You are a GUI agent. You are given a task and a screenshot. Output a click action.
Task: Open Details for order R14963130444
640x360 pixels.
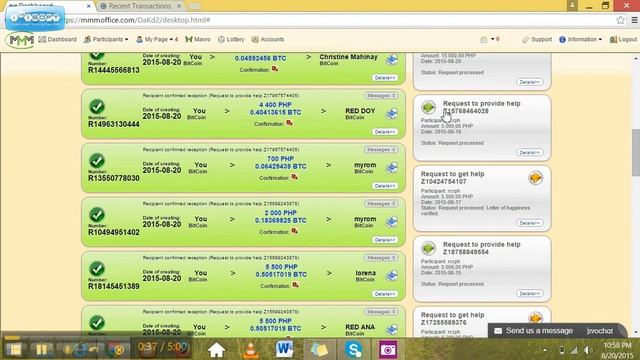[x=384, y=132]
